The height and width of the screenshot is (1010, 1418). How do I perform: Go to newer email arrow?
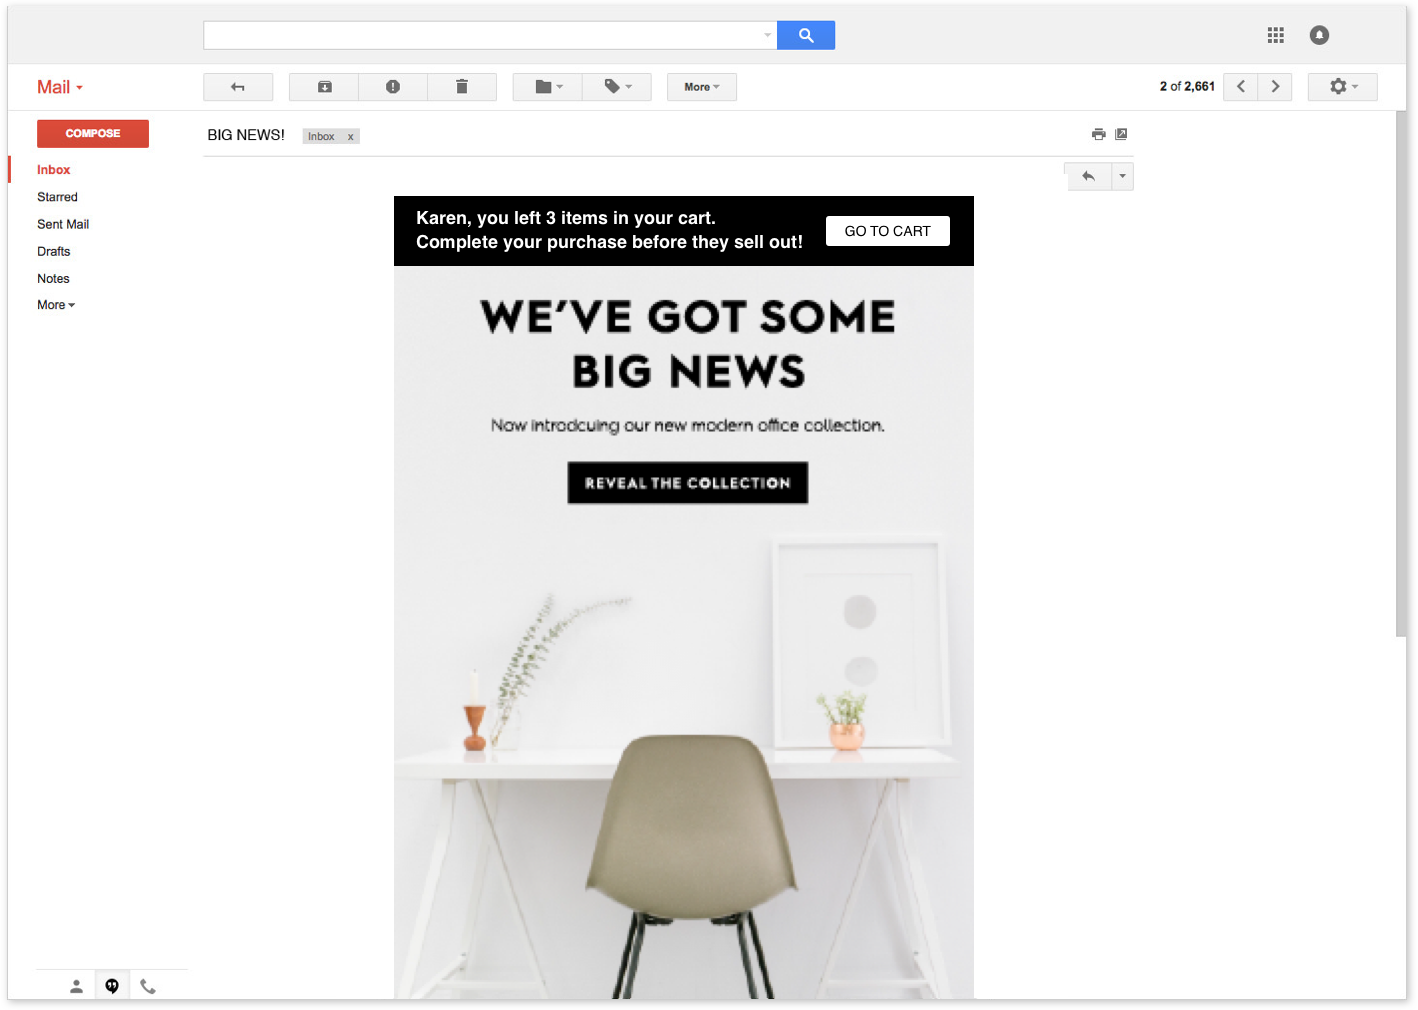1241,87
